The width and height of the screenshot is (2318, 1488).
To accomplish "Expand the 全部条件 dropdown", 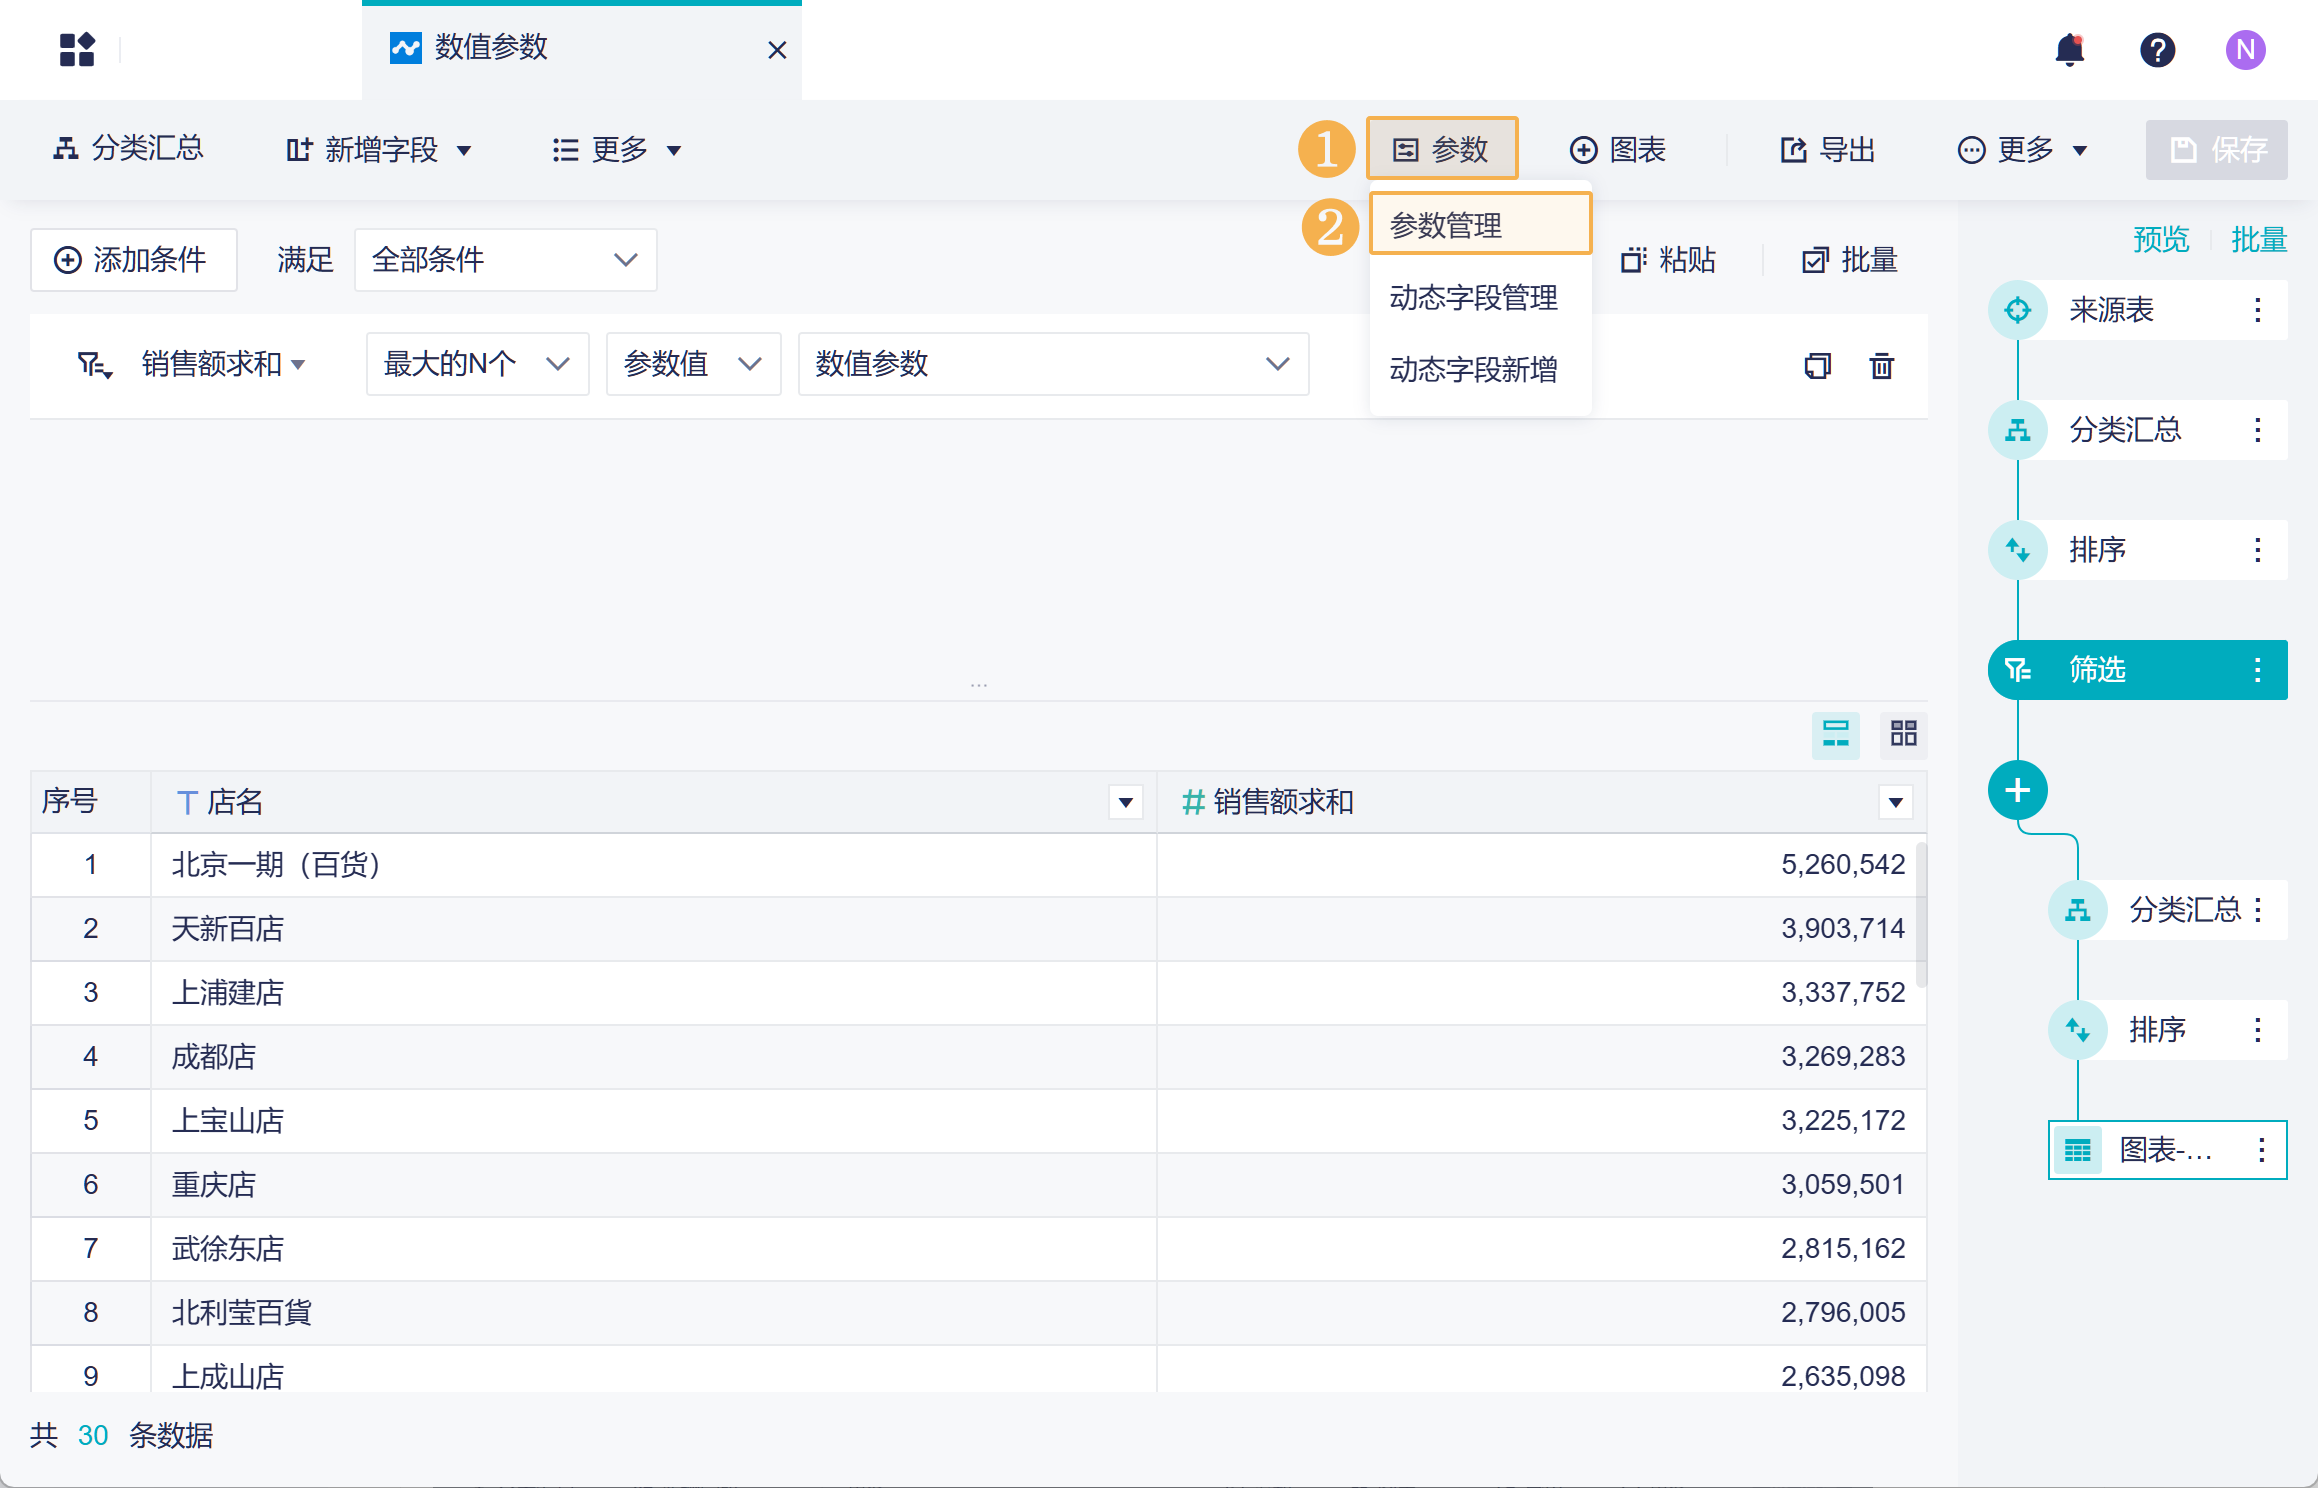I will coord(505,260).
